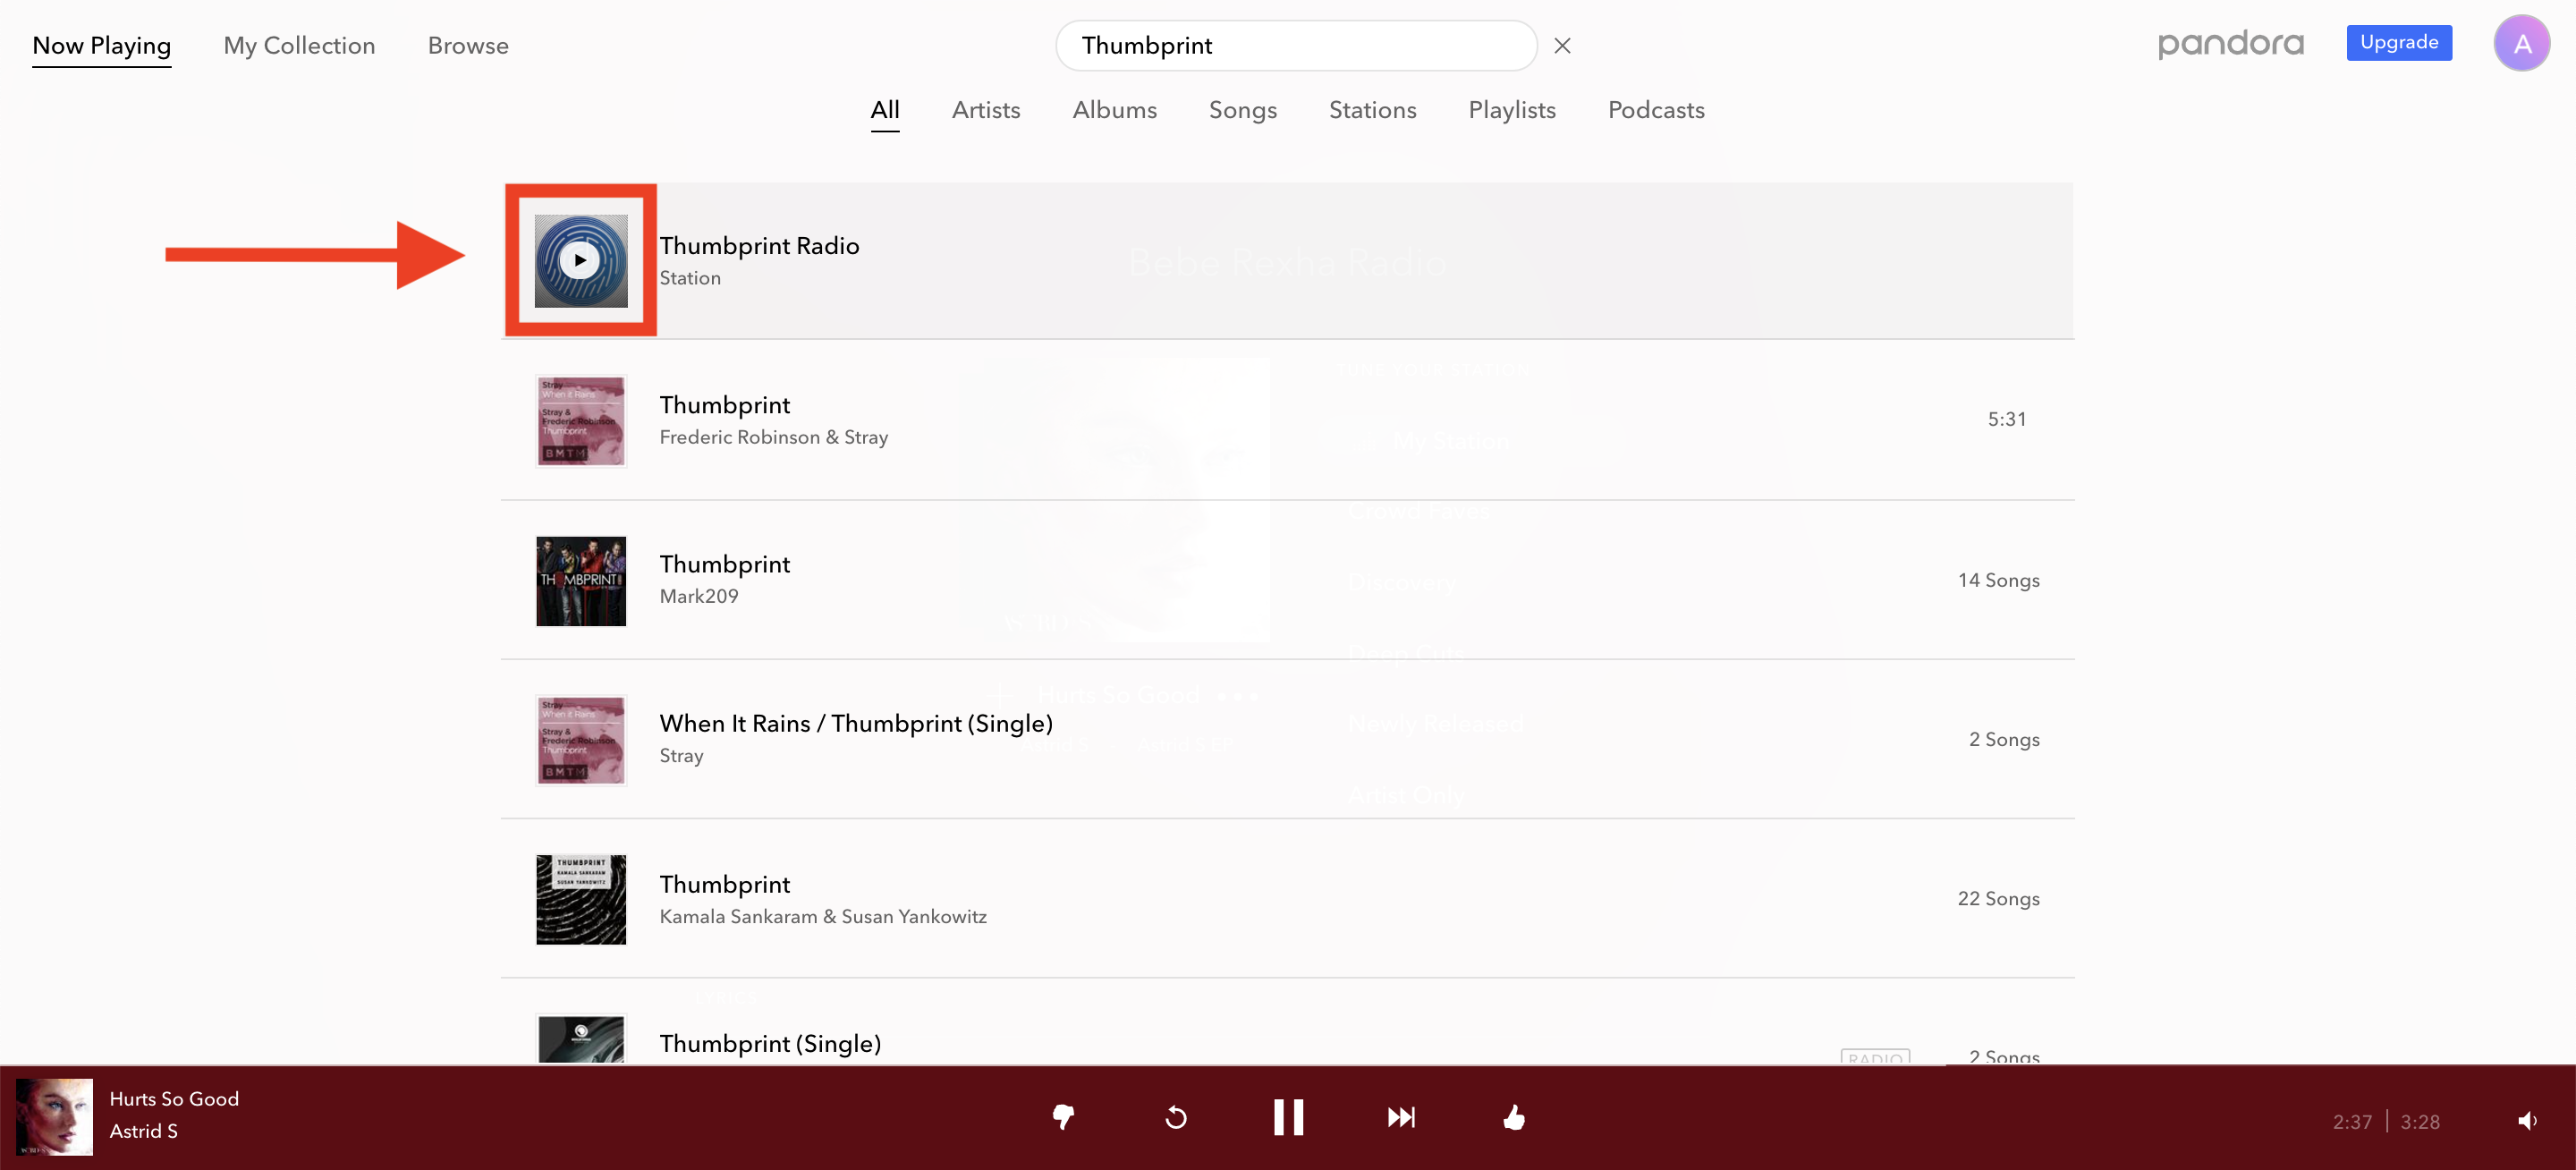Click the thumbs up icon for current song
Image resolution: width=2576 pixels, height=1170 pixels.
click(x=1512, y=1117)
